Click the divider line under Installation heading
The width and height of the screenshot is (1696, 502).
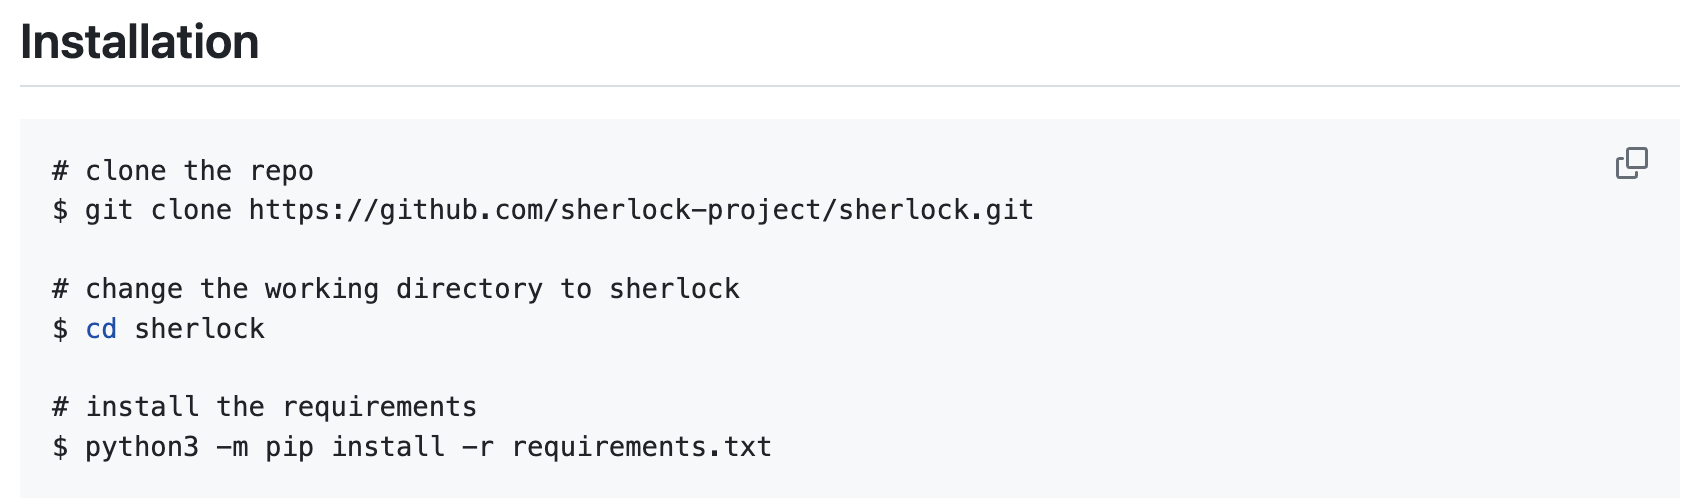[x=850, y=86]
